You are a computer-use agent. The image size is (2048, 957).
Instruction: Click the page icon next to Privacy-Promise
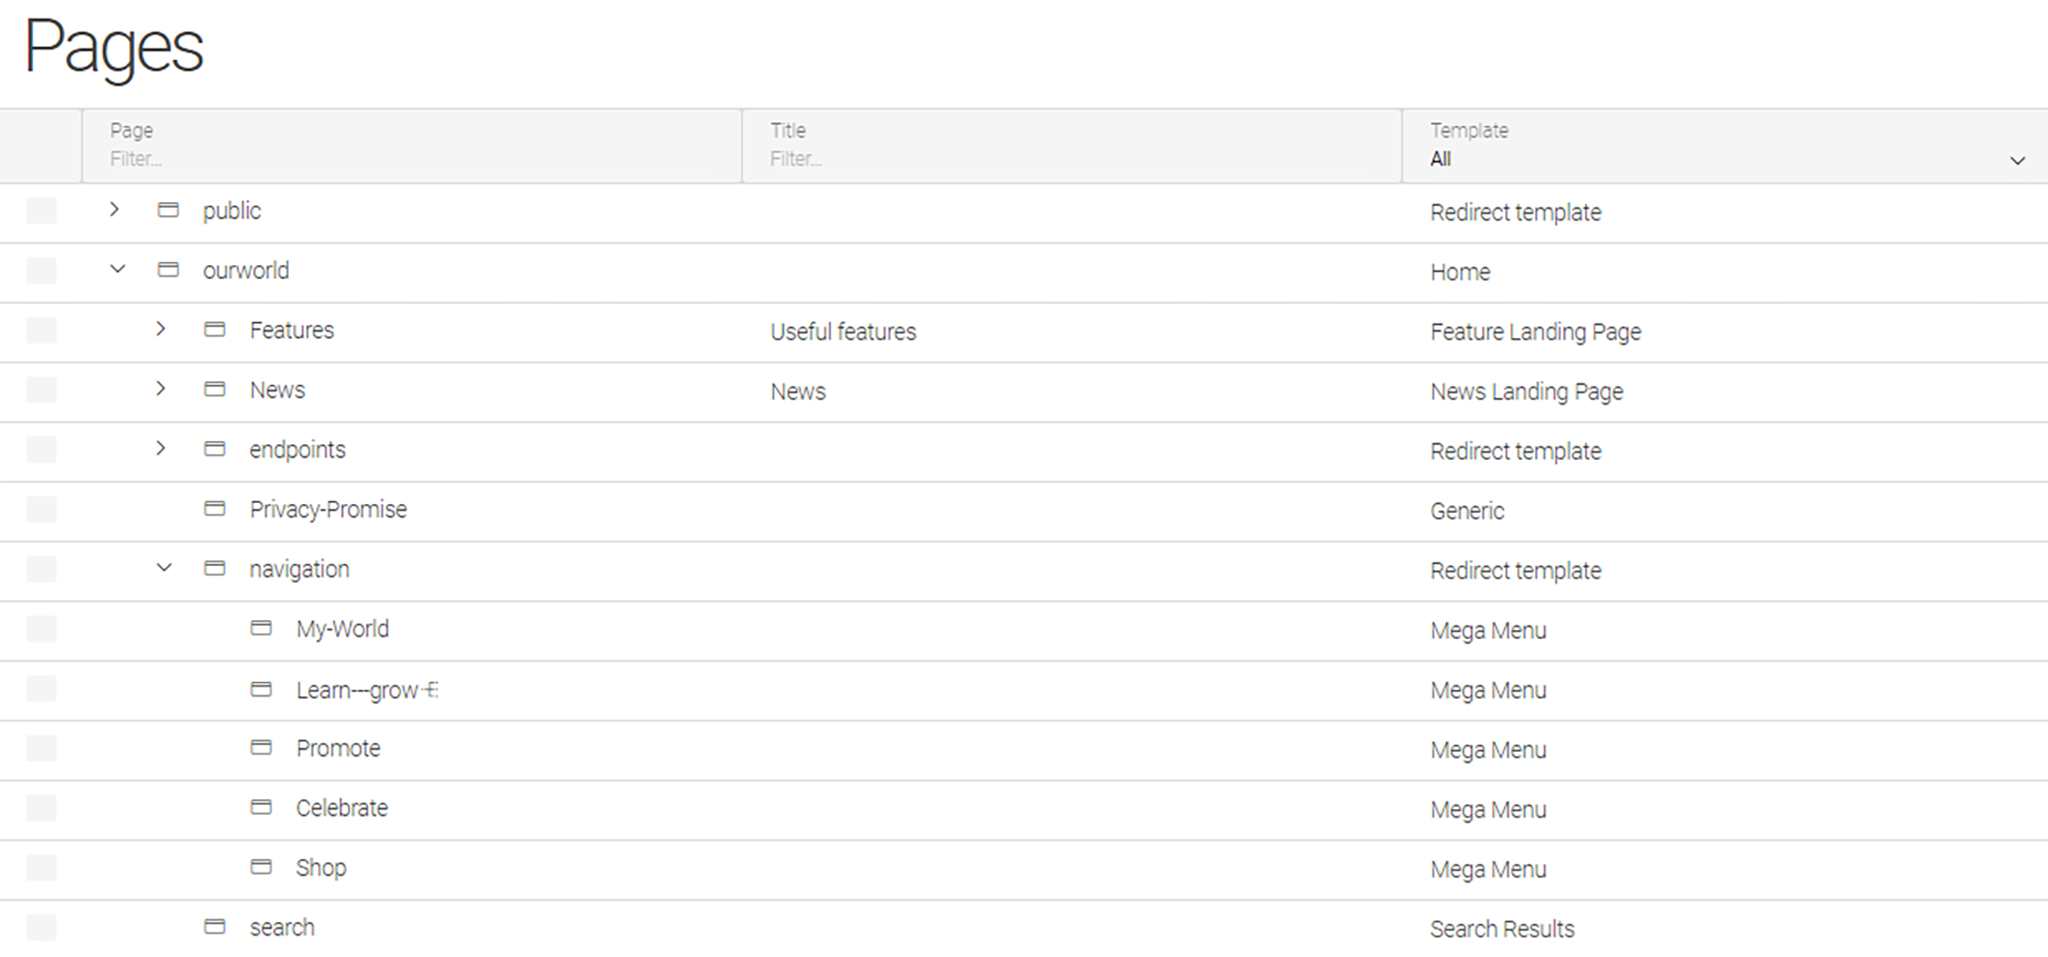pos(215,509)
